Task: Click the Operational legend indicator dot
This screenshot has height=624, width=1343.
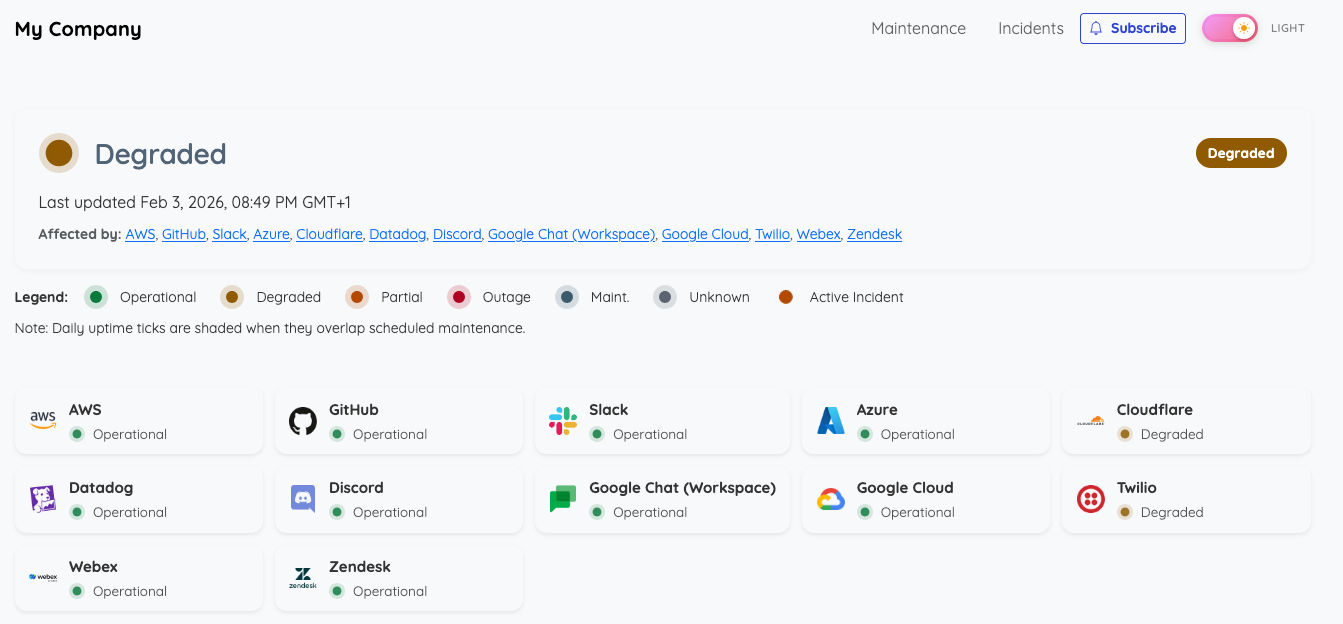Action: click(95, 297)
